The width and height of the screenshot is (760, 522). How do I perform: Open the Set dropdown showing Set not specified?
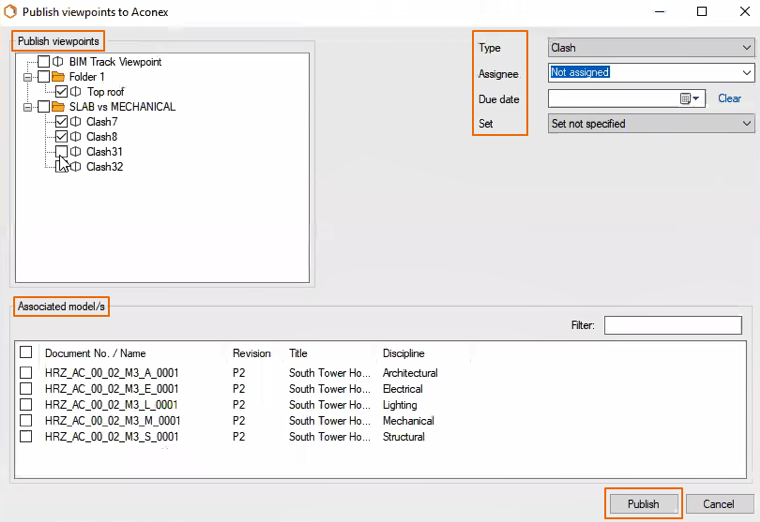point(651,124)
